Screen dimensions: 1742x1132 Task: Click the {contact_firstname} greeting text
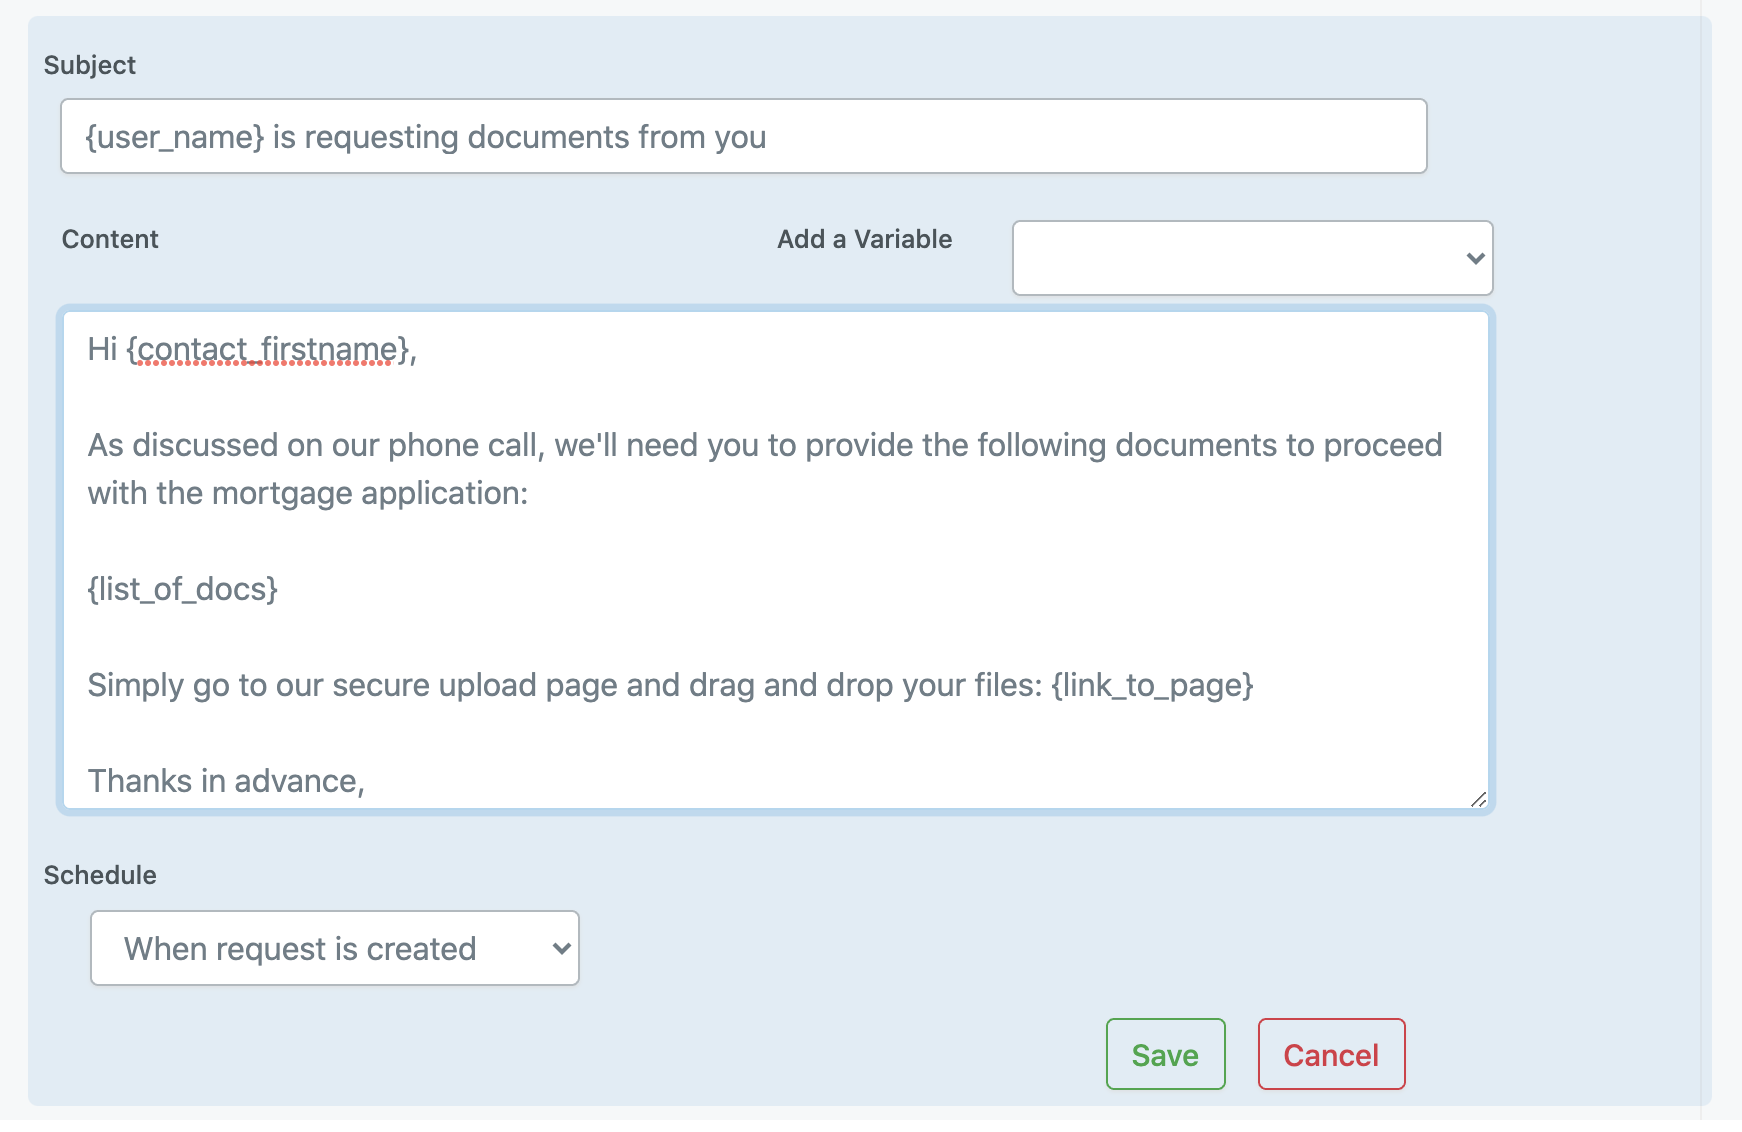click(268, 349)
